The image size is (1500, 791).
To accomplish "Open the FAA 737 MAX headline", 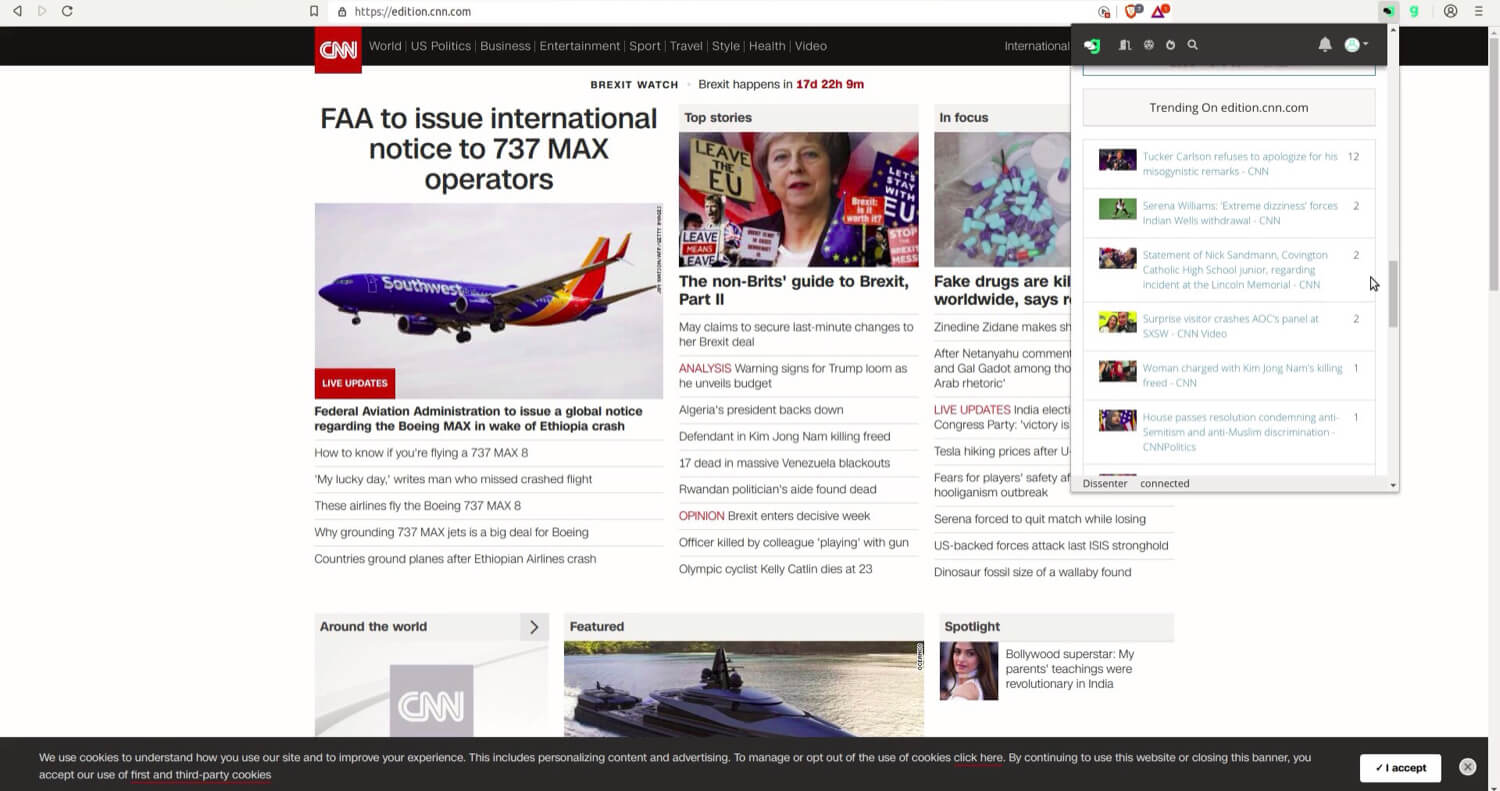I will [489, 149].
